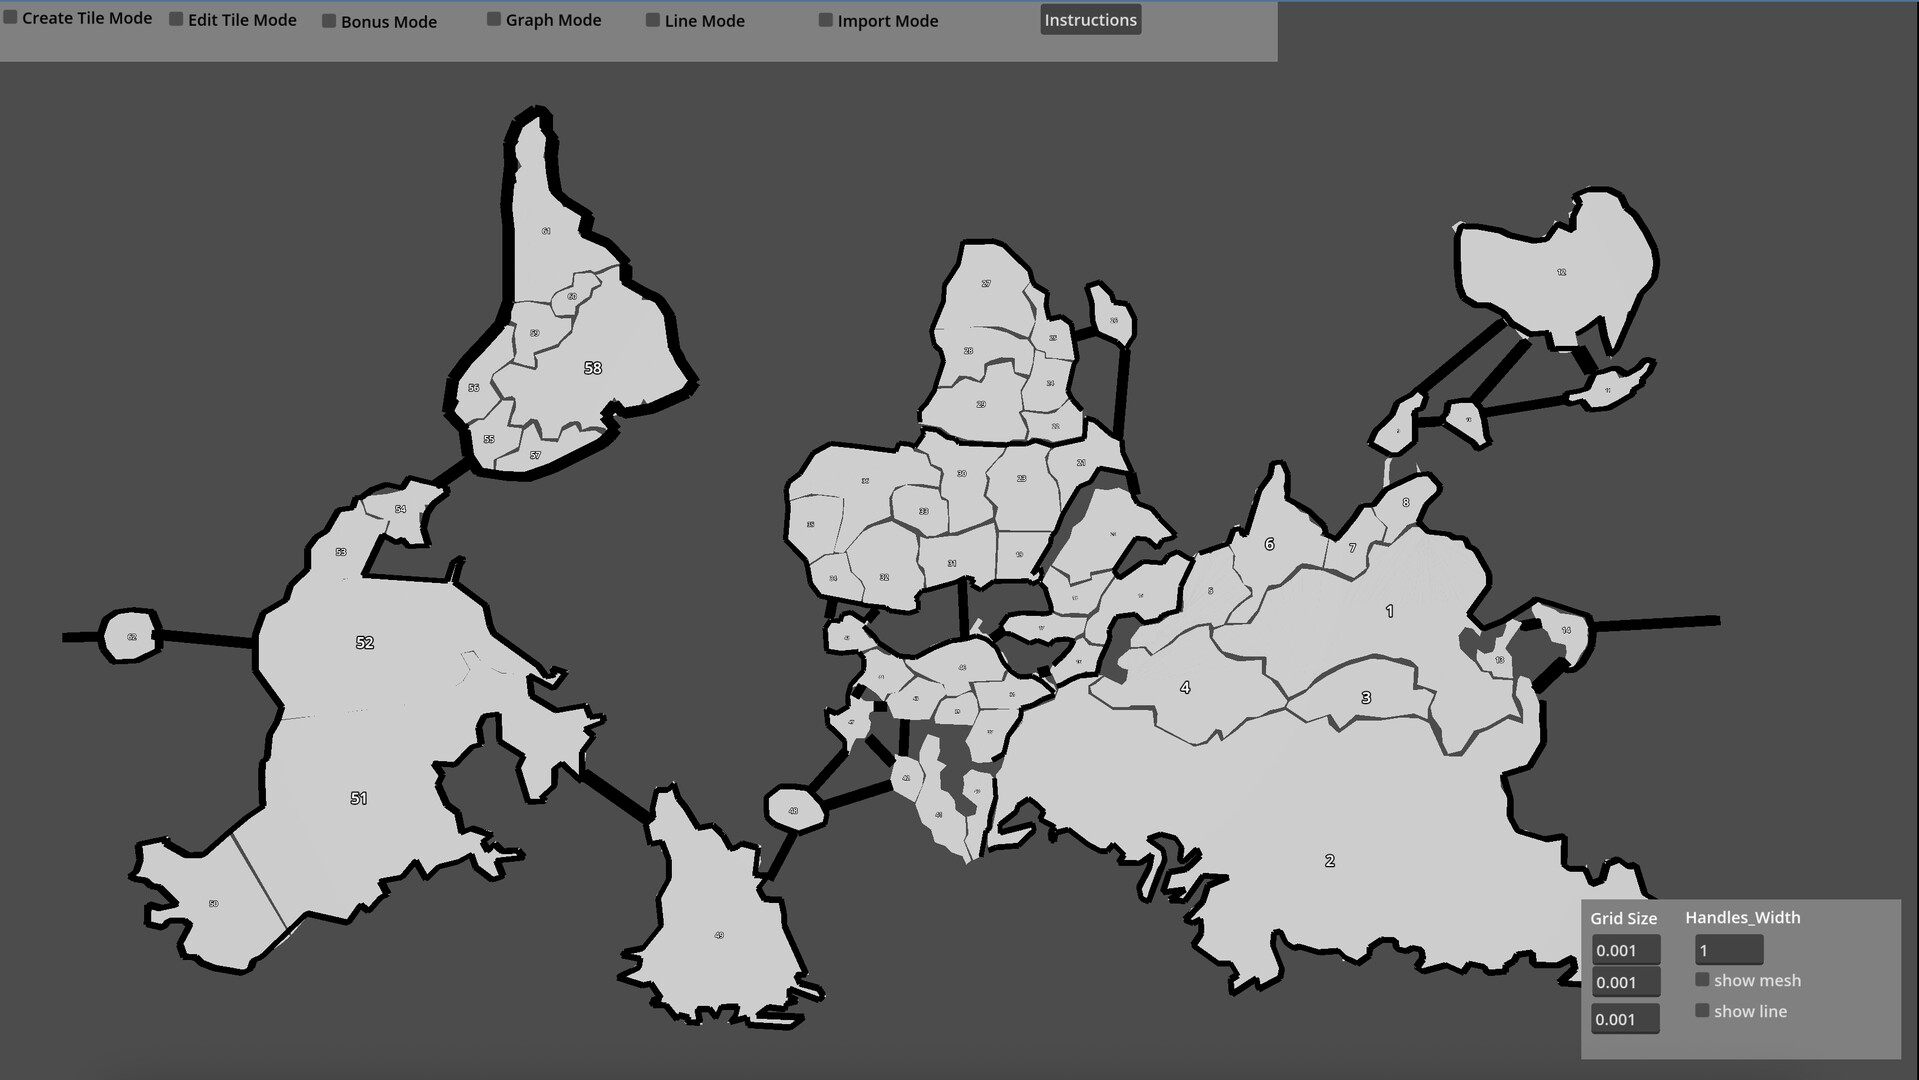The height and width of the screenshot is (1080, 1919).
Task: Check the show mesh option
Action: (1702, 979)
